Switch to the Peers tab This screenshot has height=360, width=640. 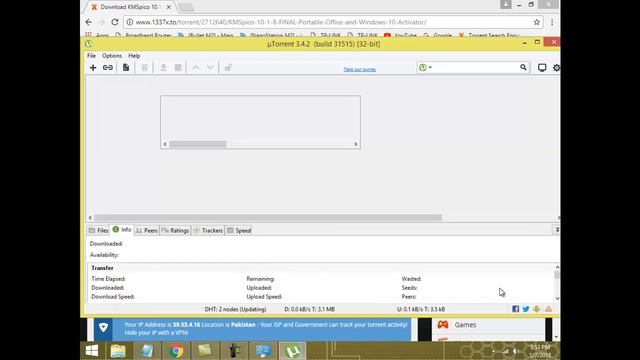pos(147,230)
